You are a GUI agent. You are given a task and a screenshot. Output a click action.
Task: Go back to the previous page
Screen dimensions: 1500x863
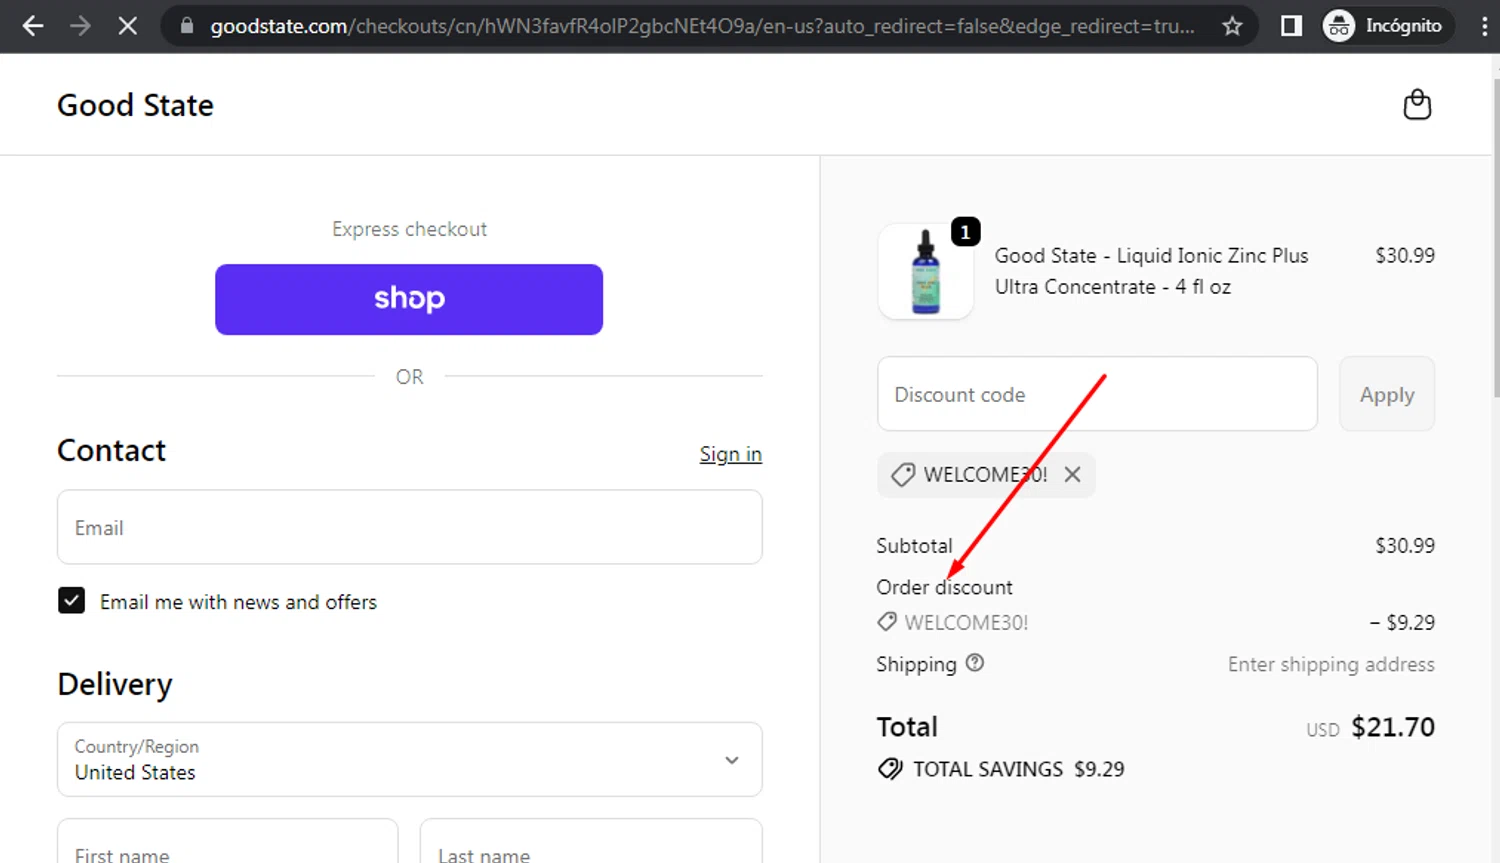click(33, 26)
